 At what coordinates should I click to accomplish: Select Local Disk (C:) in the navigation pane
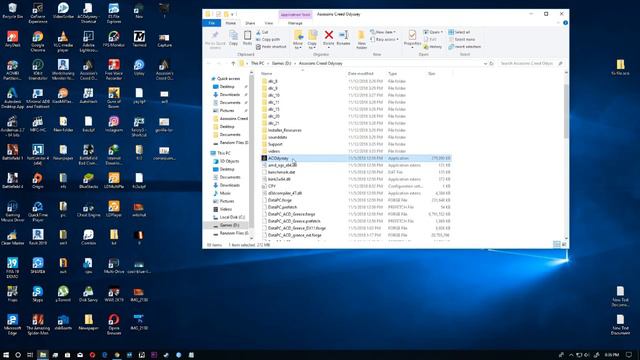(x=232, y=217)
